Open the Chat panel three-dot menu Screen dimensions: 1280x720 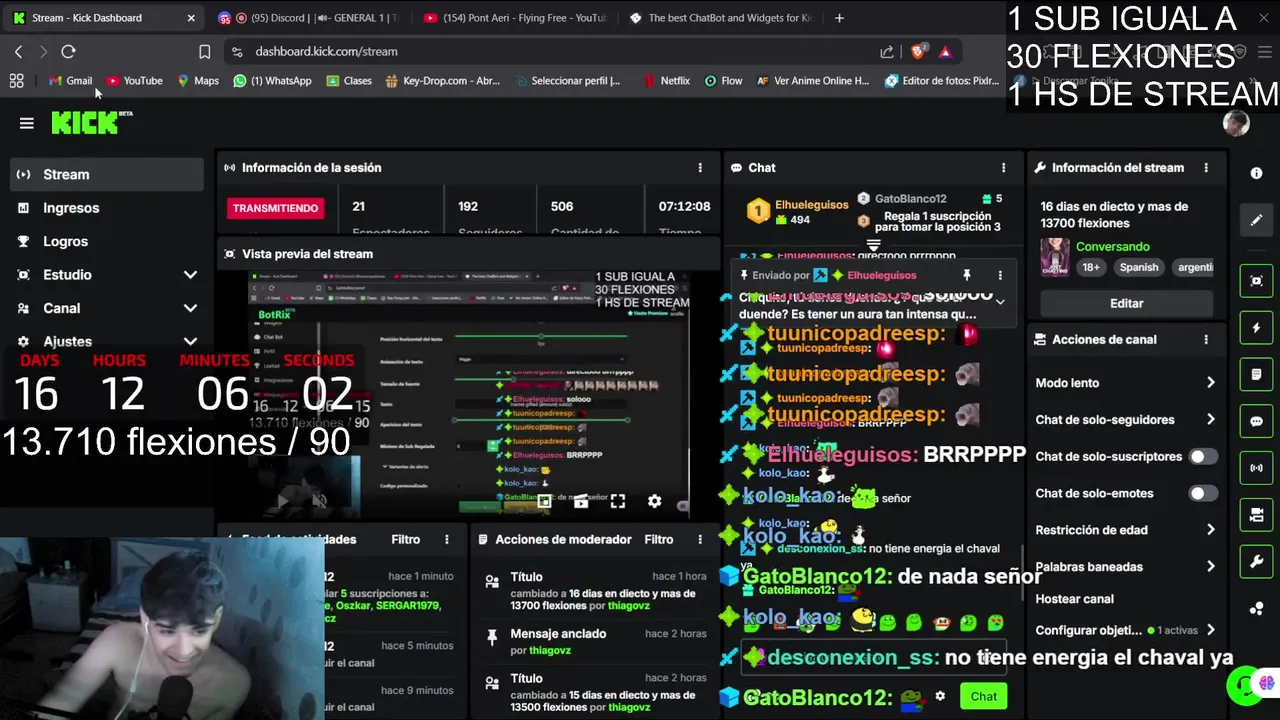[x=1003, y=168]
